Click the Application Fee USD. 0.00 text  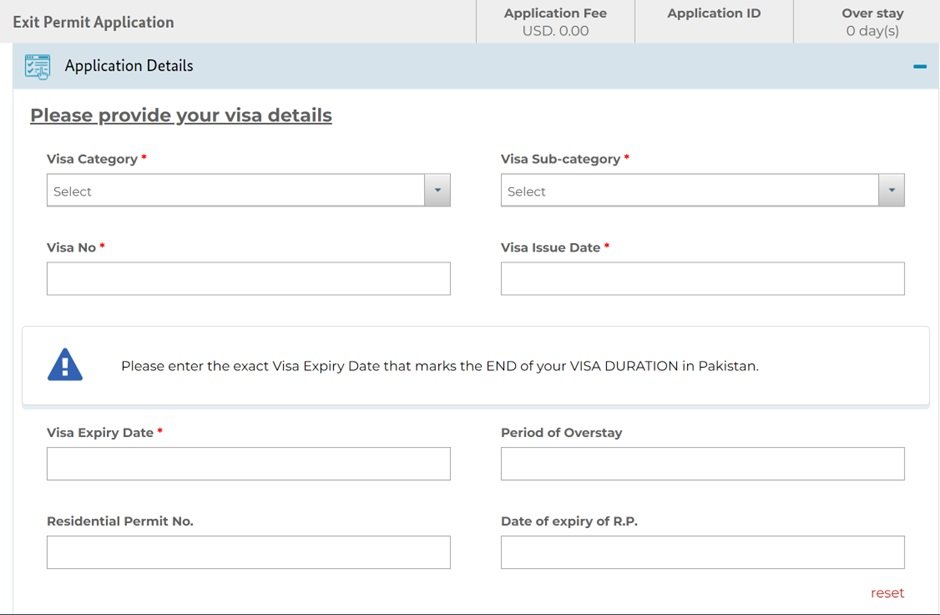click(x=555, y=22)
